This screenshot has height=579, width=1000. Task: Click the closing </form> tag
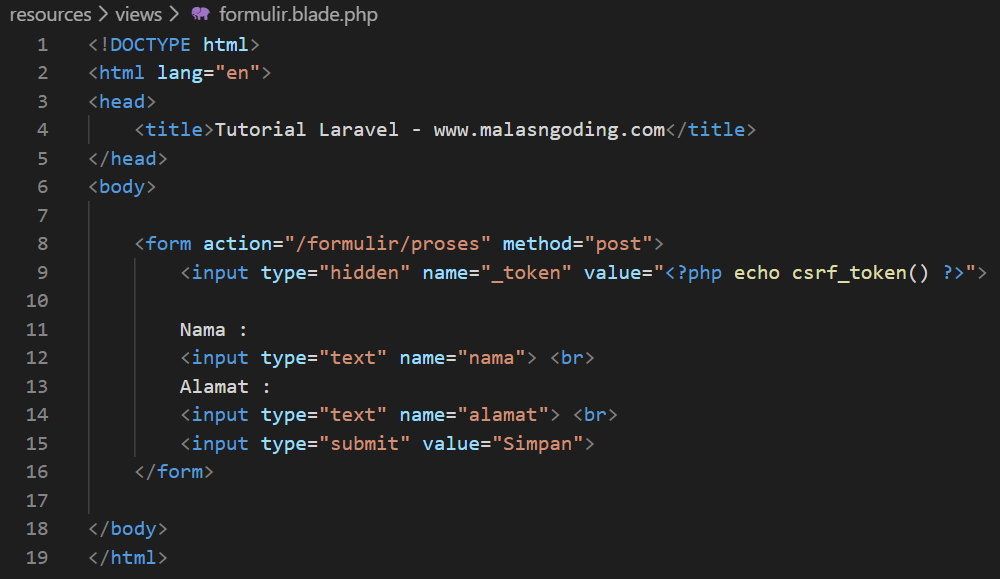point(174,472)
